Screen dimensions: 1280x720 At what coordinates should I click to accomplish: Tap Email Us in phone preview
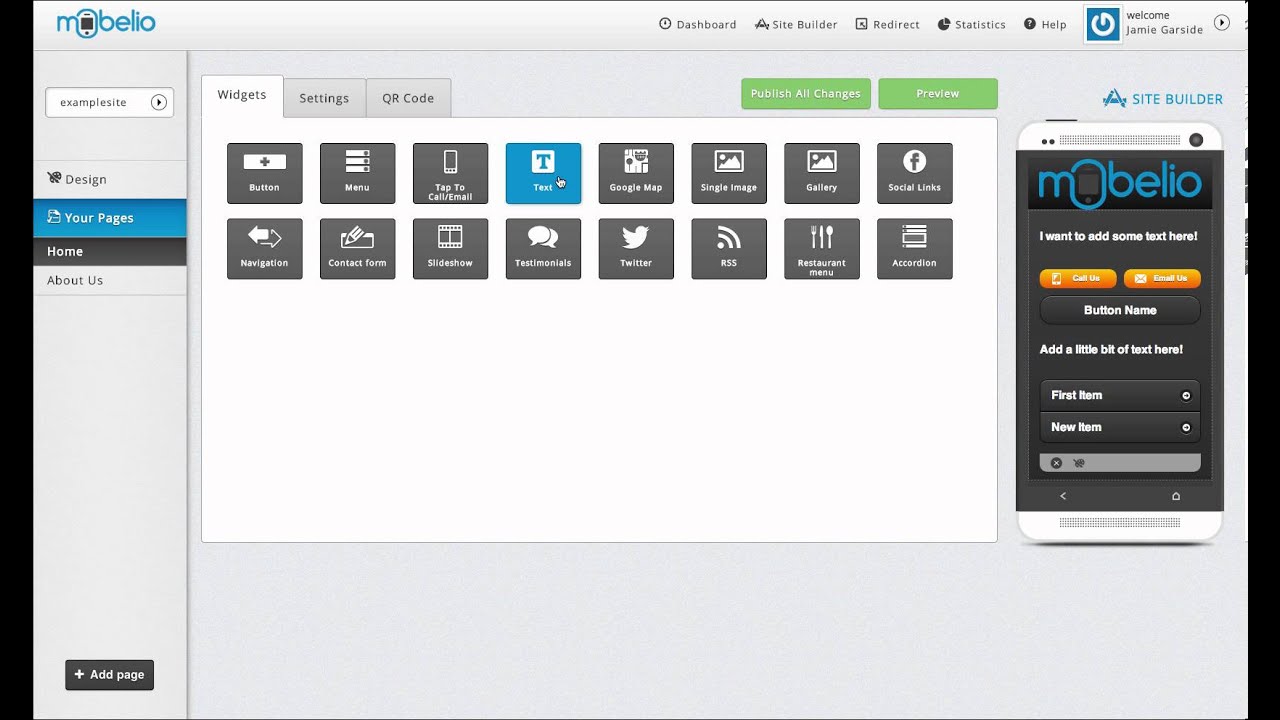[x=1162, y=278]
